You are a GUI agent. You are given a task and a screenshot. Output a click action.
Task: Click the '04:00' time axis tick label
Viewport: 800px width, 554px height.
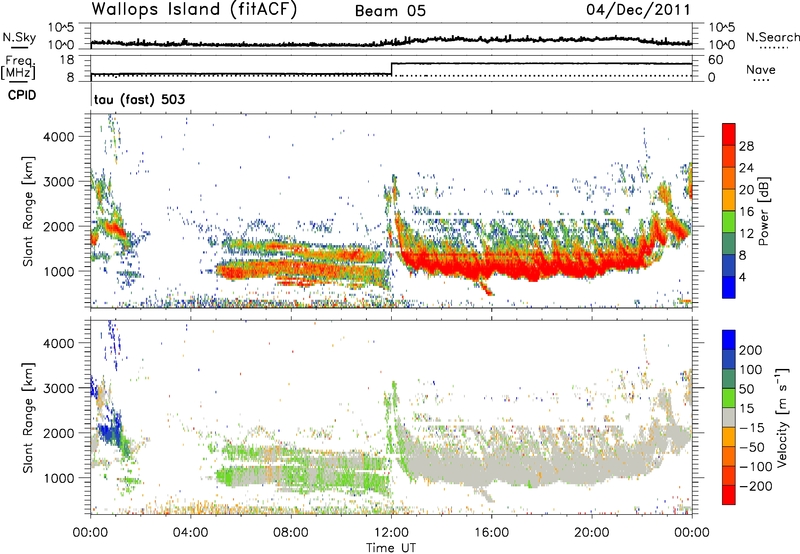click(190, 533)
